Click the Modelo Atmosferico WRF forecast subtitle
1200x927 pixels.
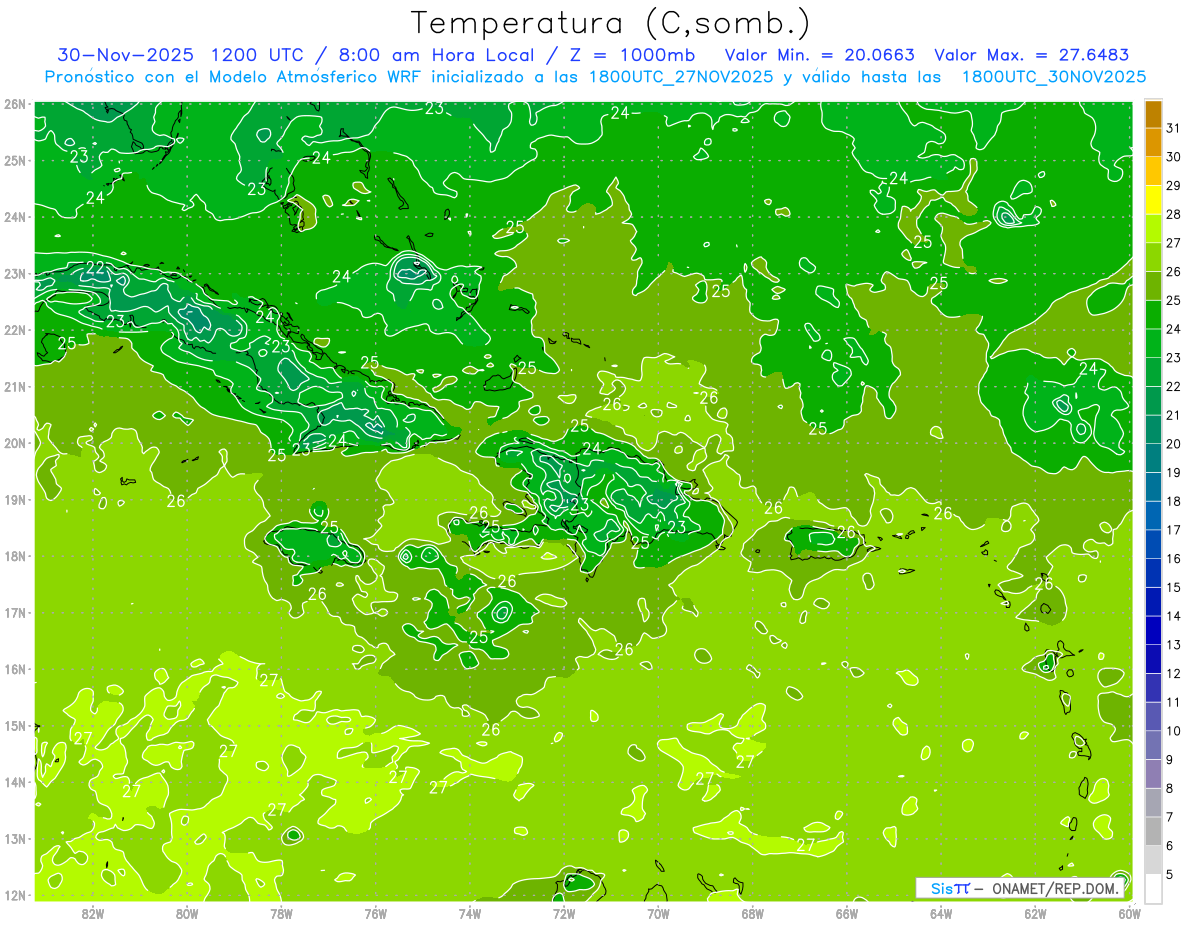coord(595,77)
